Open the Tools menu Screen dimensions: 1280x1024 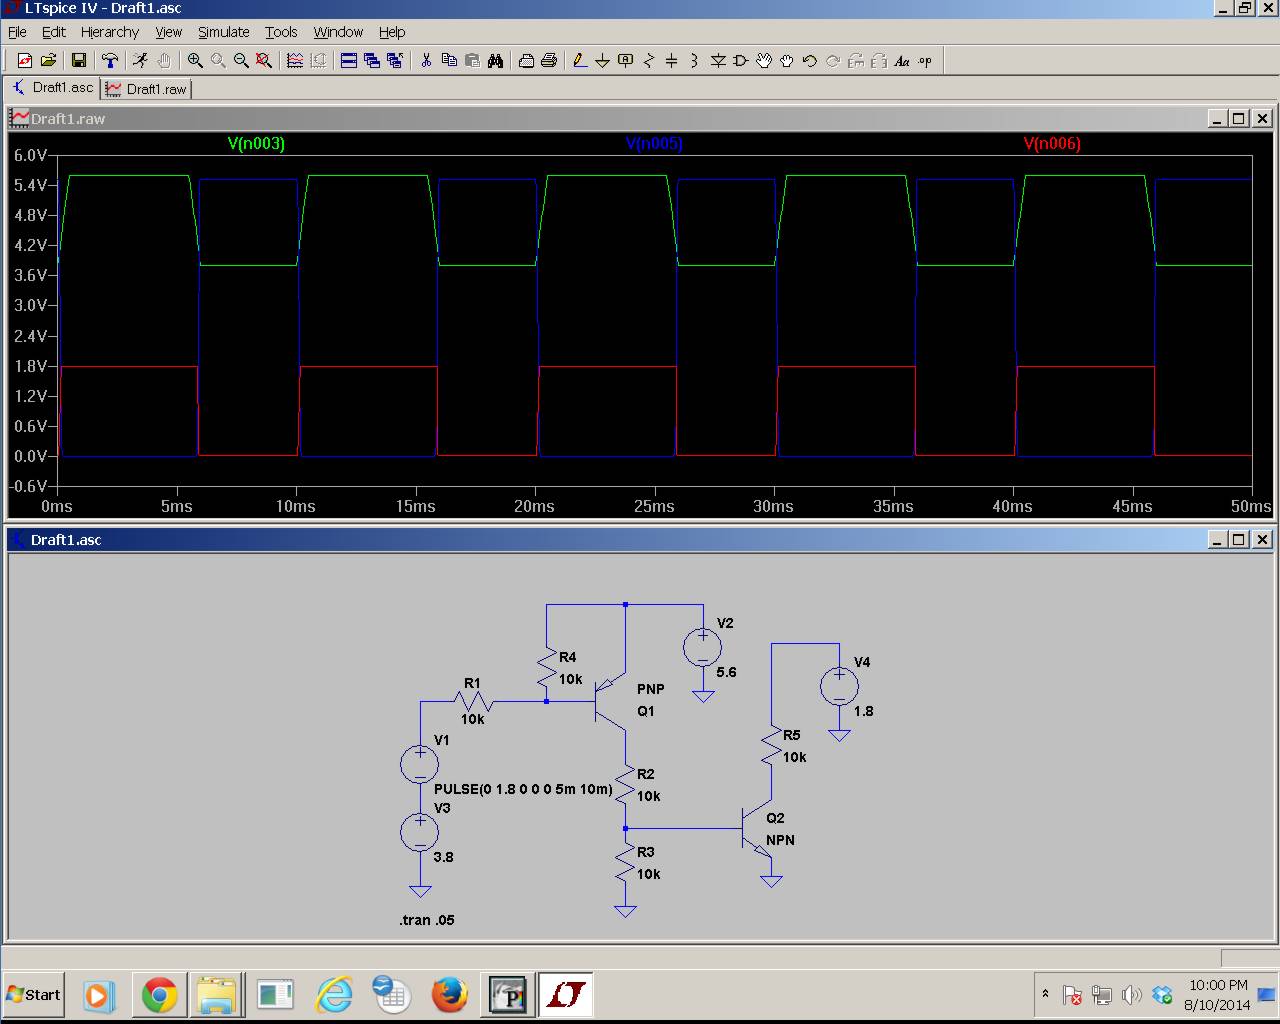tap(281, 32)
